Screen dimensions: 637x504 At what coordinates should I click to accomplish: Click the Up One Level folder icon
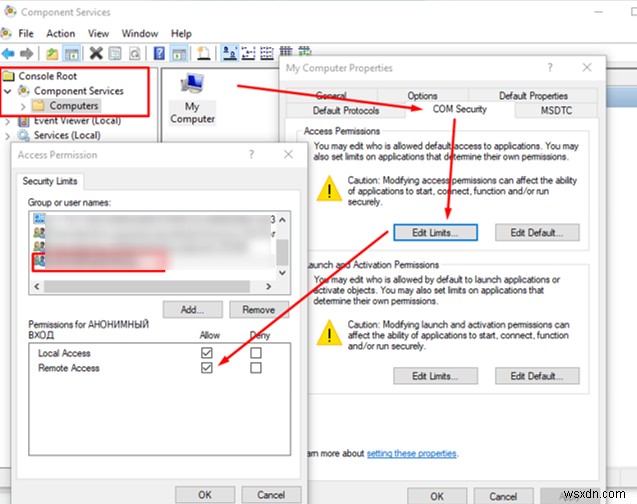(52, 54)
